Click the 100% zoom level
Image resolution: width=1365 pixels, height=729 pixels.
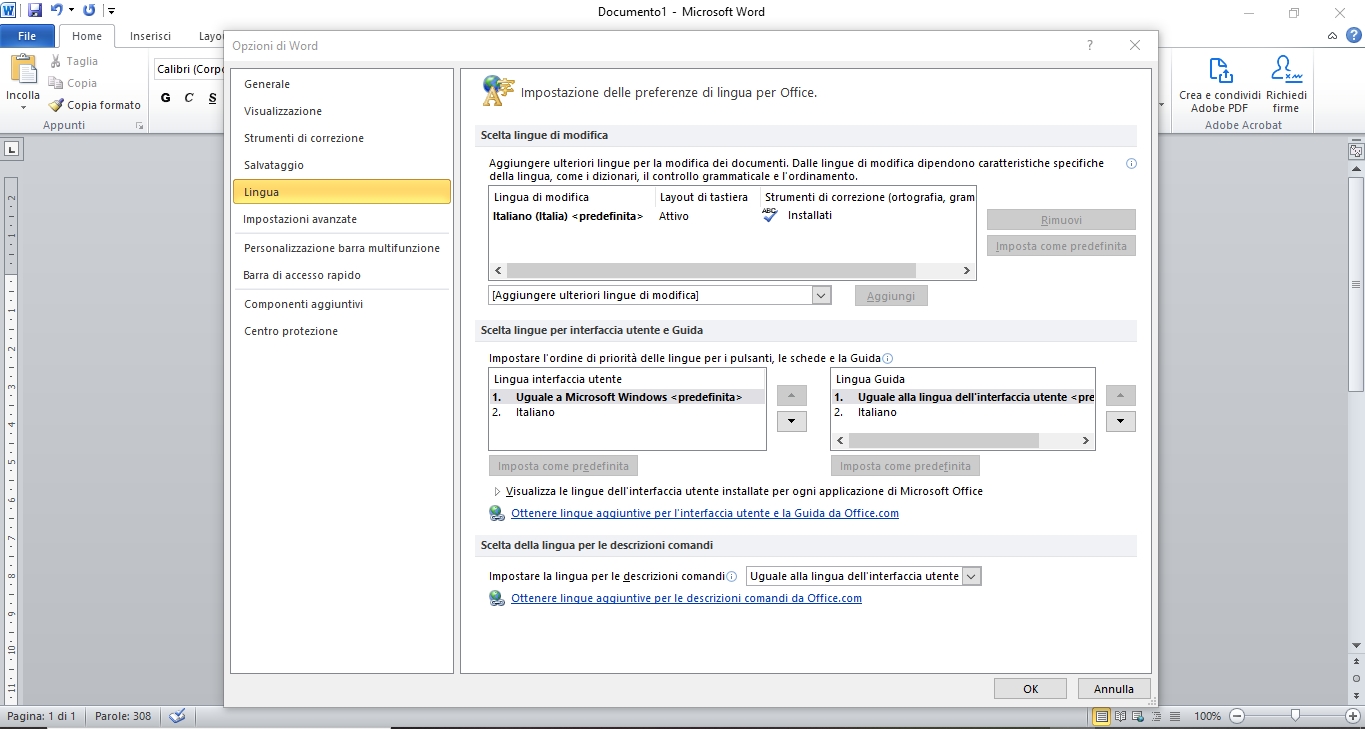[1208, 717]
